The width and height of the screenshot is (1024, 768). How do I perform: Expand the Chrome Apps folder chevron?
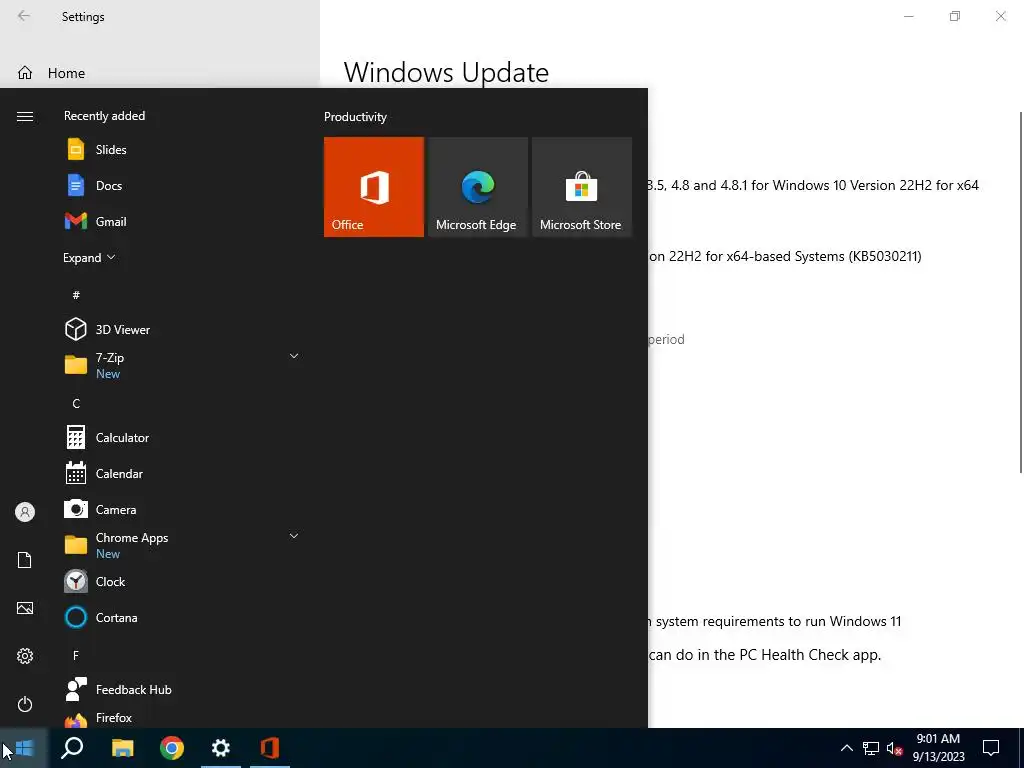[294, 536]
